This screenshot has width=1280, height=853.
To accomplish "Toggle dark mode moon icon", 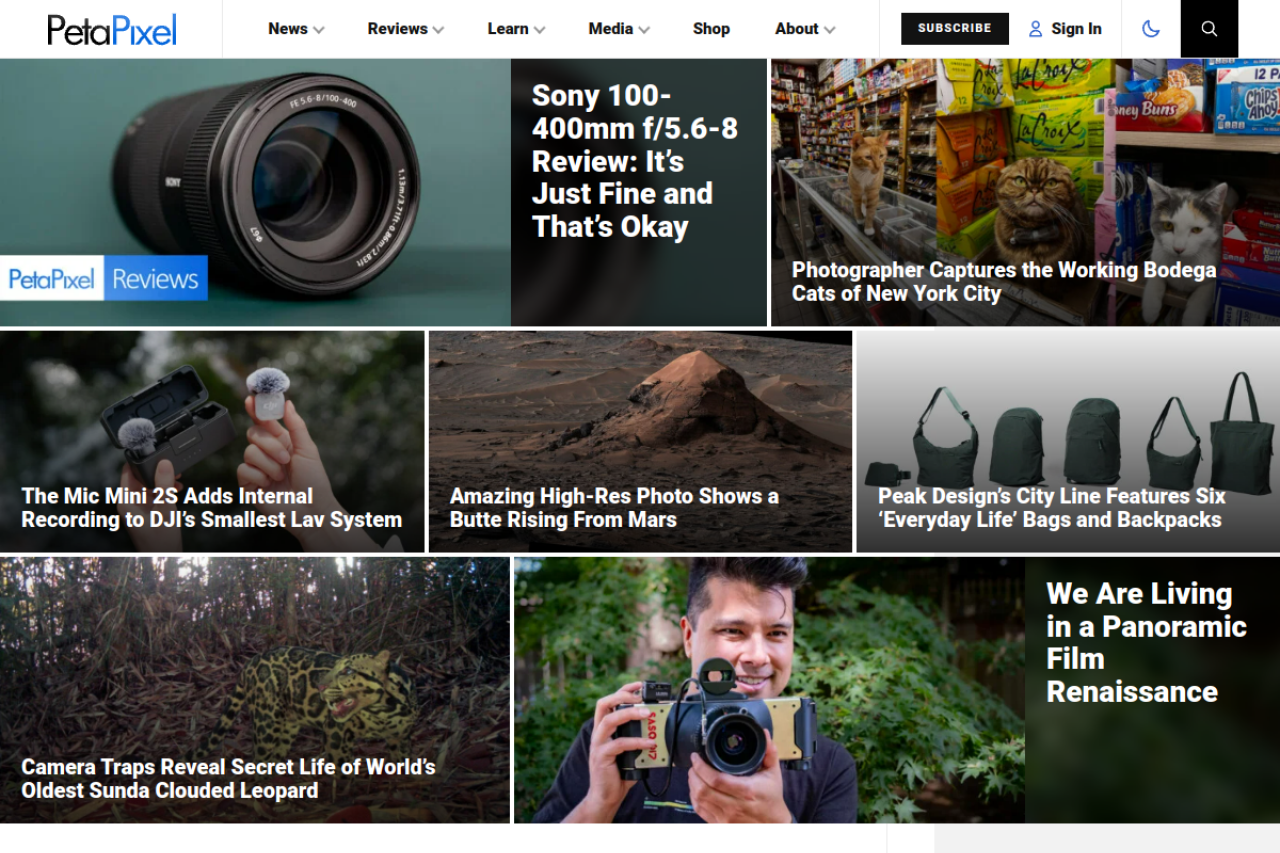I will (x=1151, y=29).
